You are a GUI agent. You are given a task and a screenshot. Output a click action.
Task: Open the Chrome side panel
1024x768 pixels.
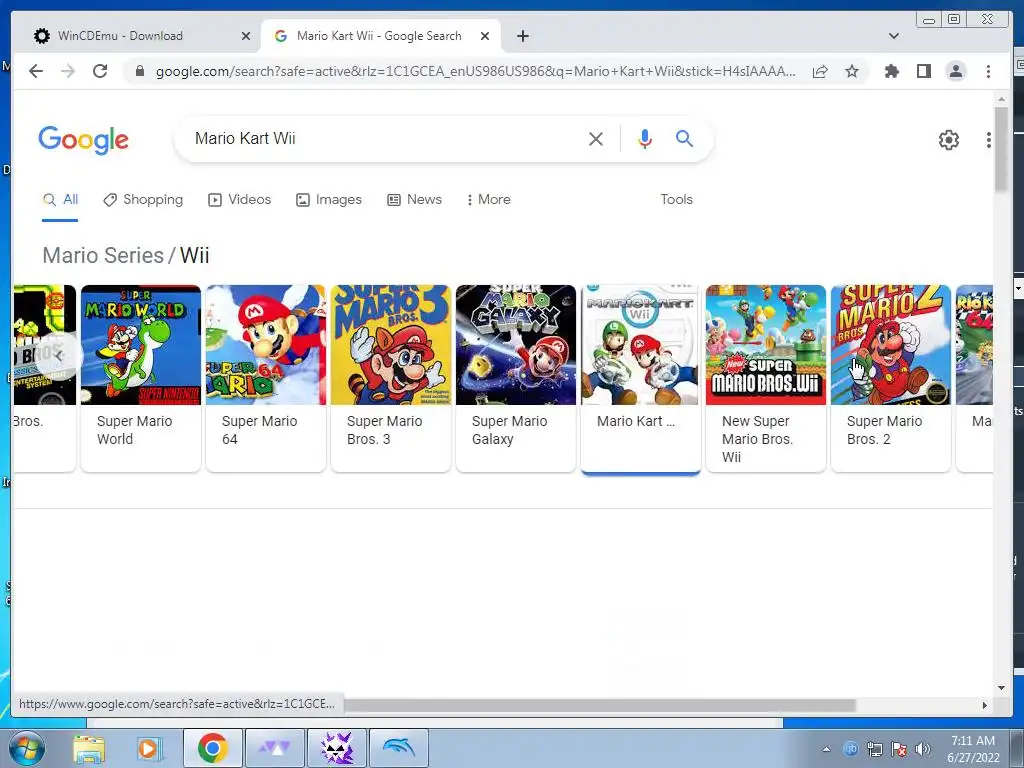[923, 71]
